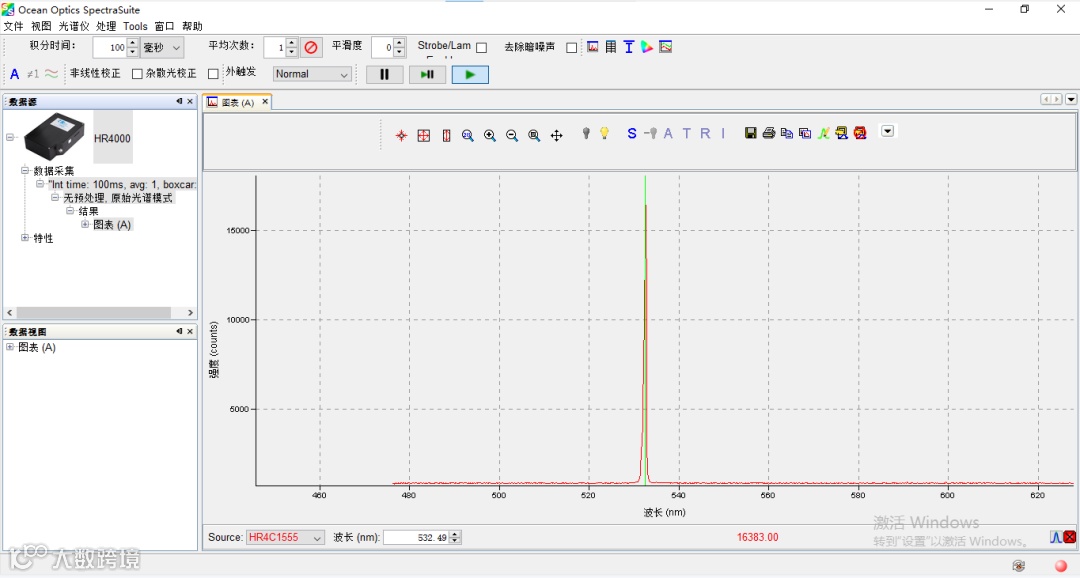1080x578 pixels.
Task: Open the Normal trigger mode dropdown
Action: click(312, 74)
